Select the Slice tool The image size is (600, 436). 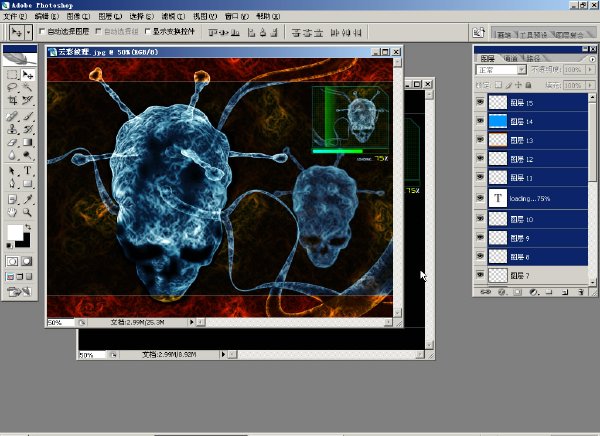[x=27, y=100]
